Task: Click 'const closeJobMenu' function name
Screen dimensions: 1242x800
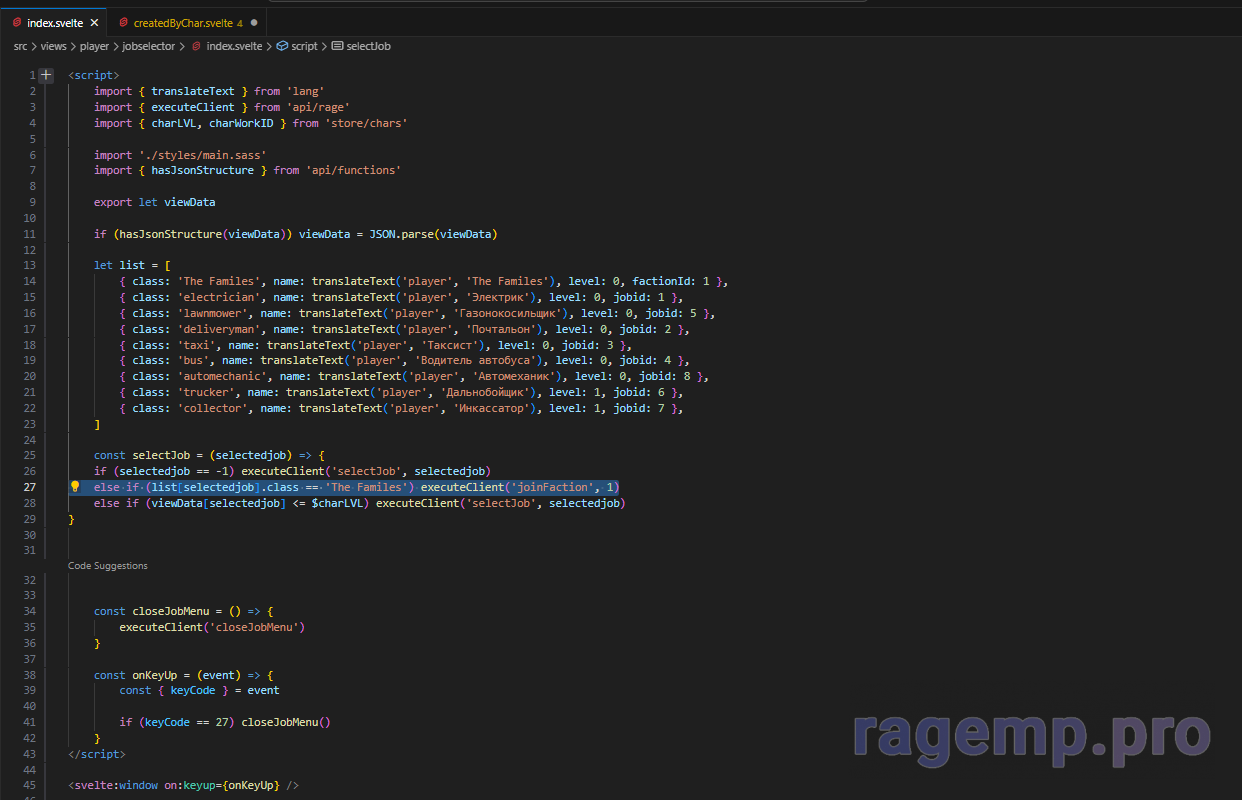Action: pos(171,611)
